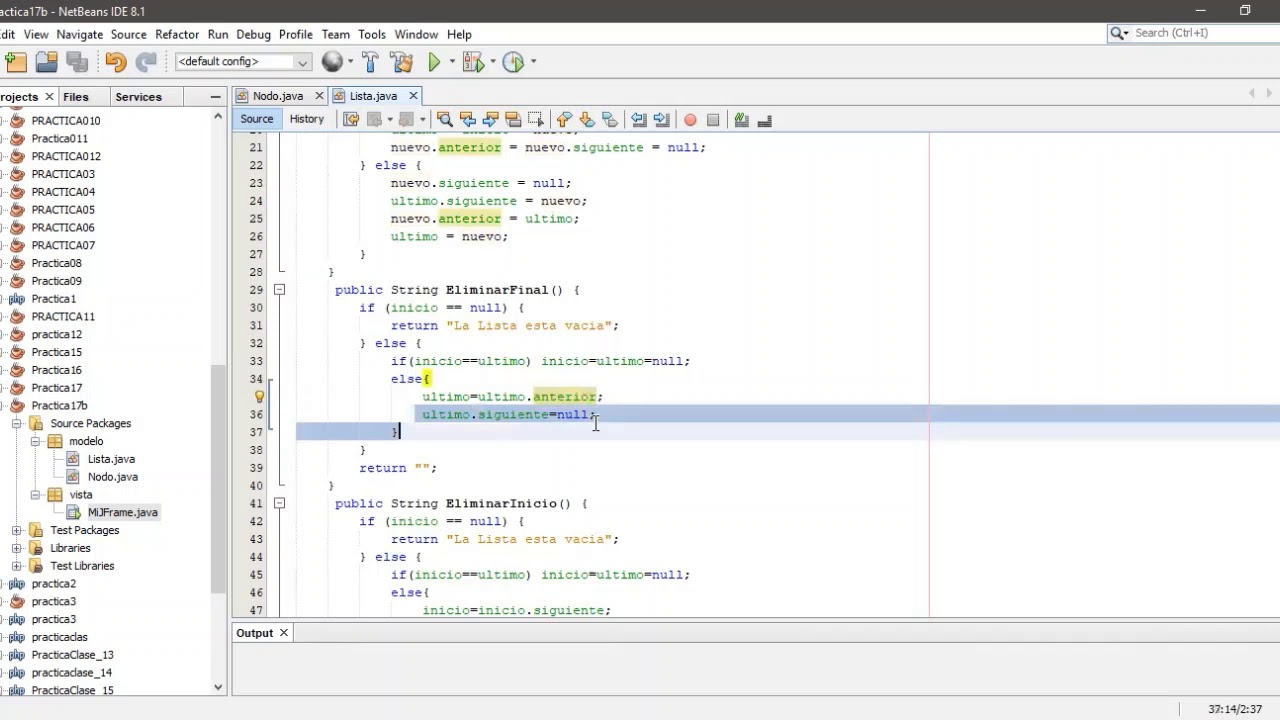Click the scroll-down arrow in Projects panel
Viewport: 1280px width, 720px height.
point(218,687)
